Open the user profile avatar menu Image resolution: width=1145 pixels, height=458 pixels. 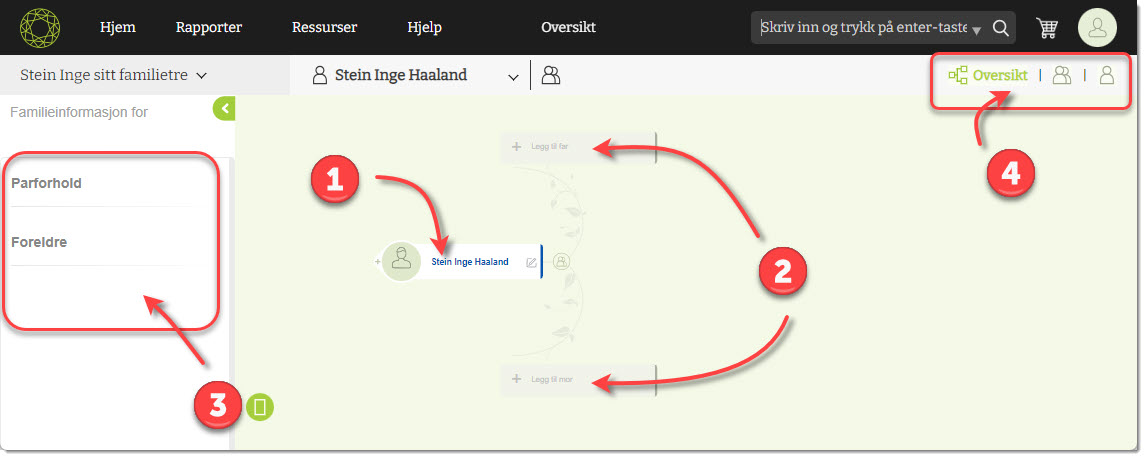pos(1097,28)
